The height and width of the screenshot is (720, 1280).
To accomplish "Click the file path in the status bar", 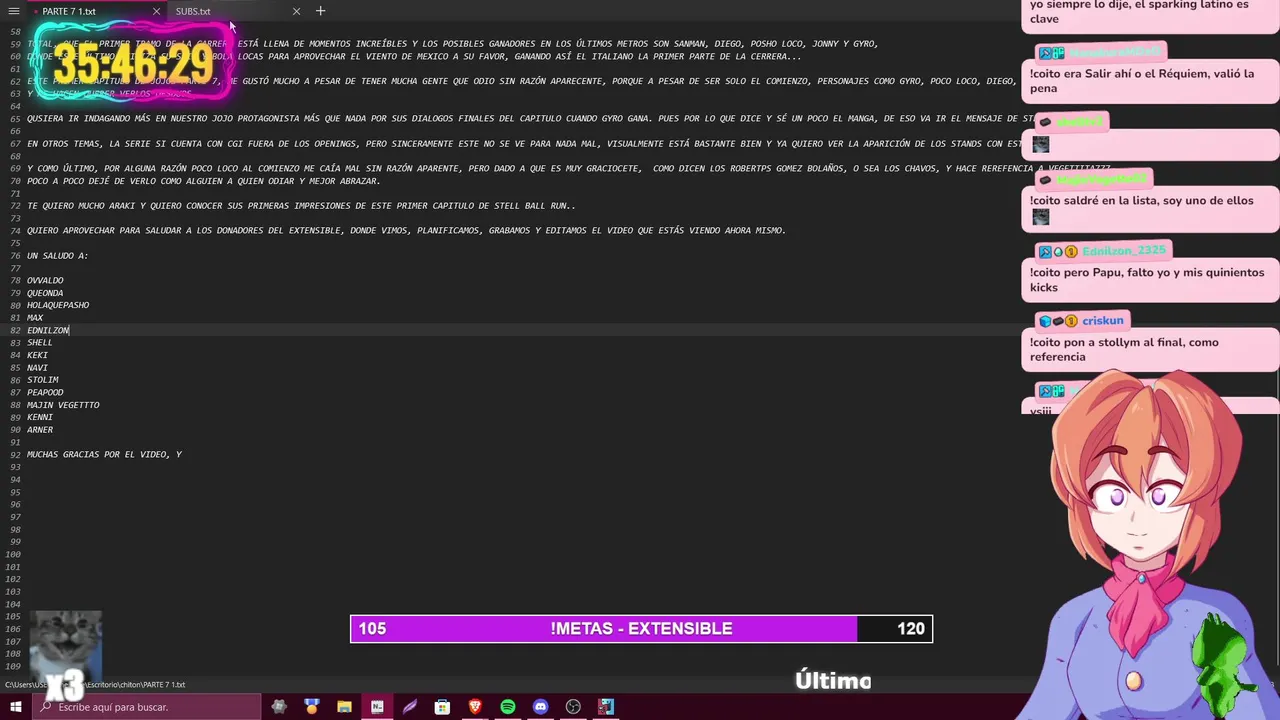I will point(95,685).
